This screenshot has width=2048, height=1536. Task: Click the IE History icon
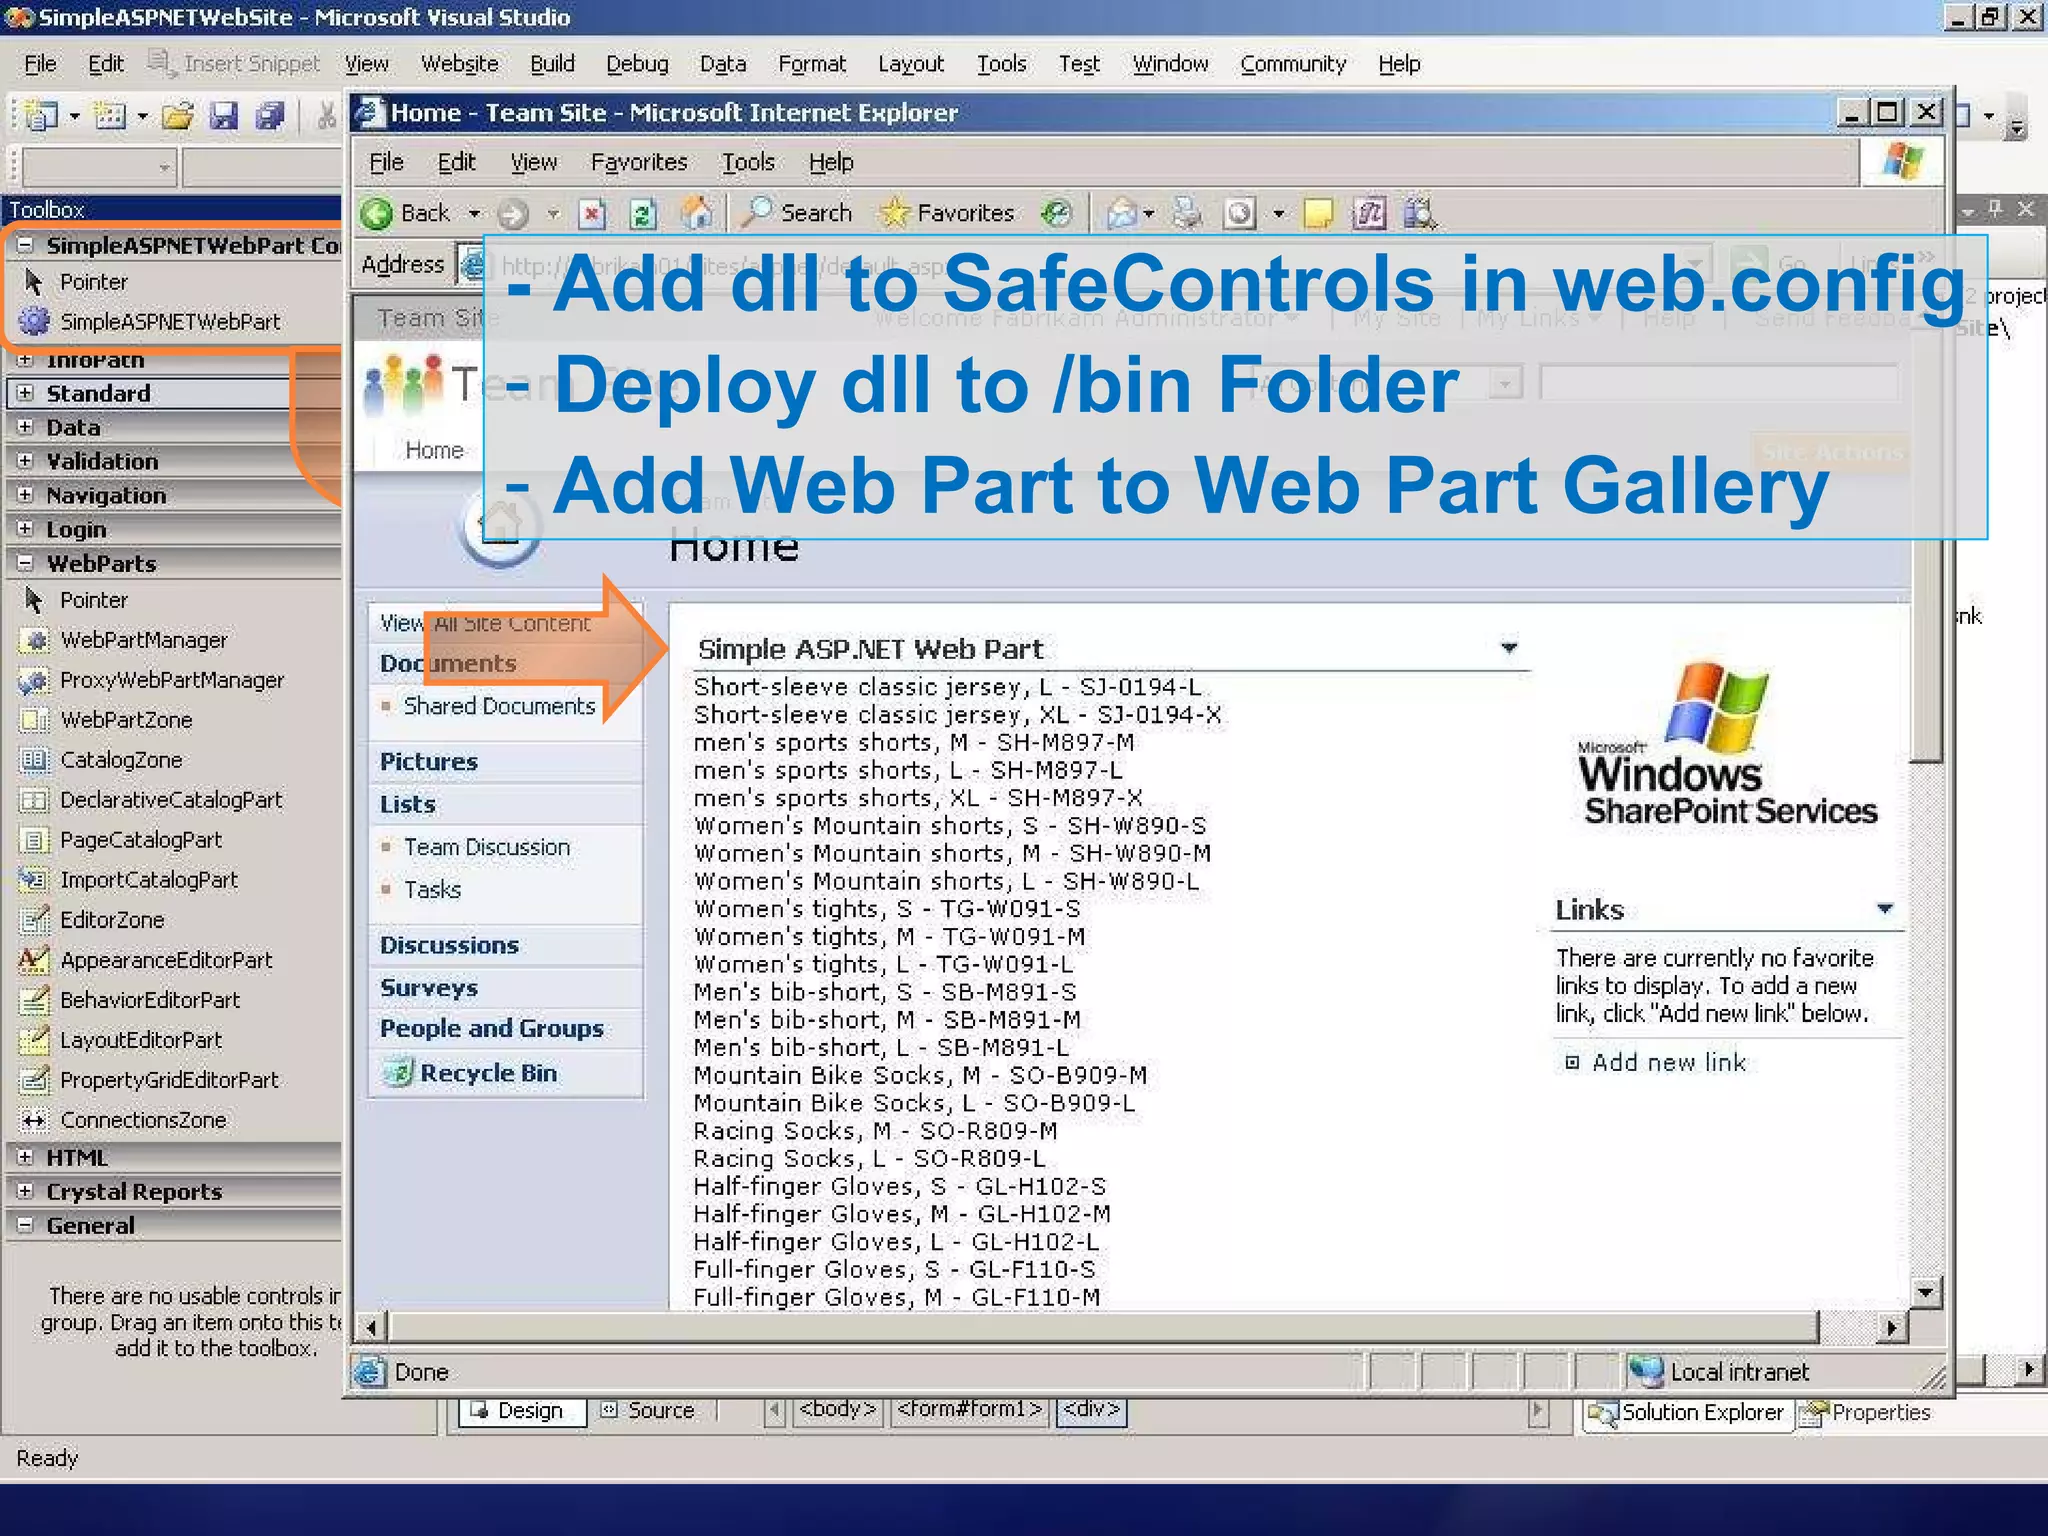pyautogui.click(x=1057, y=213)
